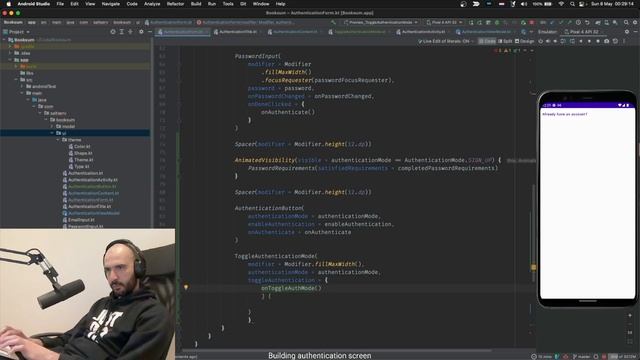Click the green build hammer icon

coord(333,22)
